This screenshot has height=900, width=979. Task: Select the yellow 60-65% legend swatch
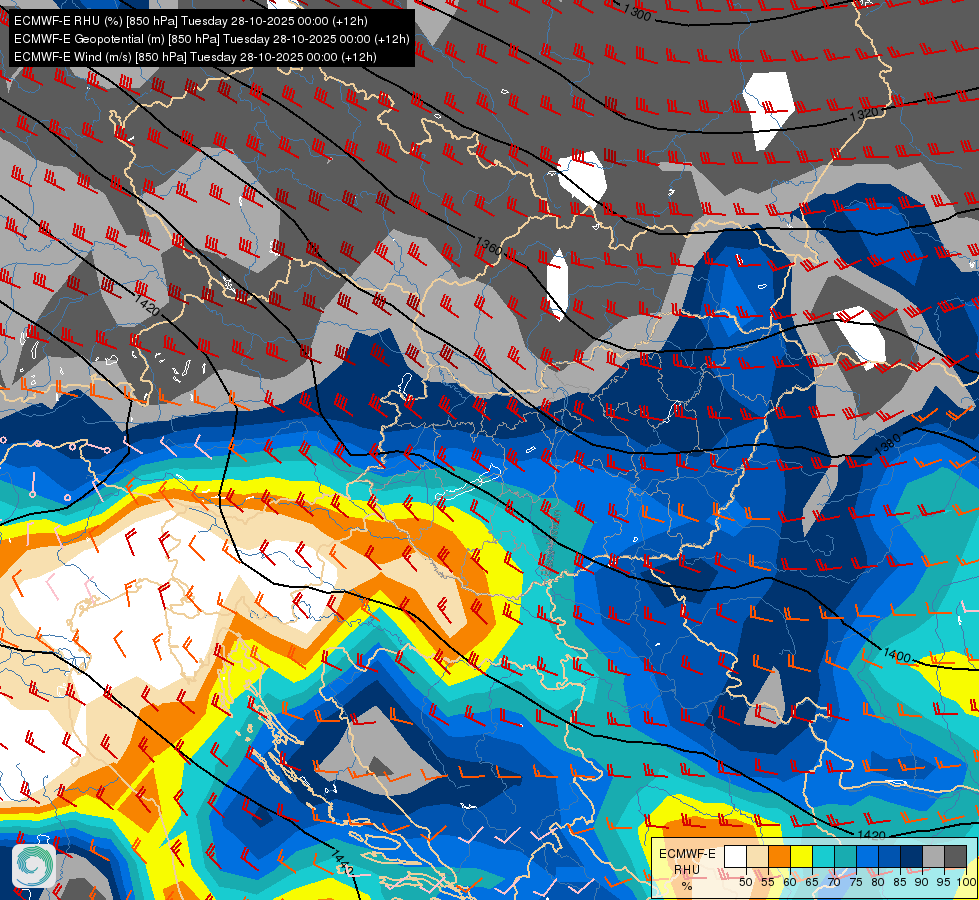[802, 856]
